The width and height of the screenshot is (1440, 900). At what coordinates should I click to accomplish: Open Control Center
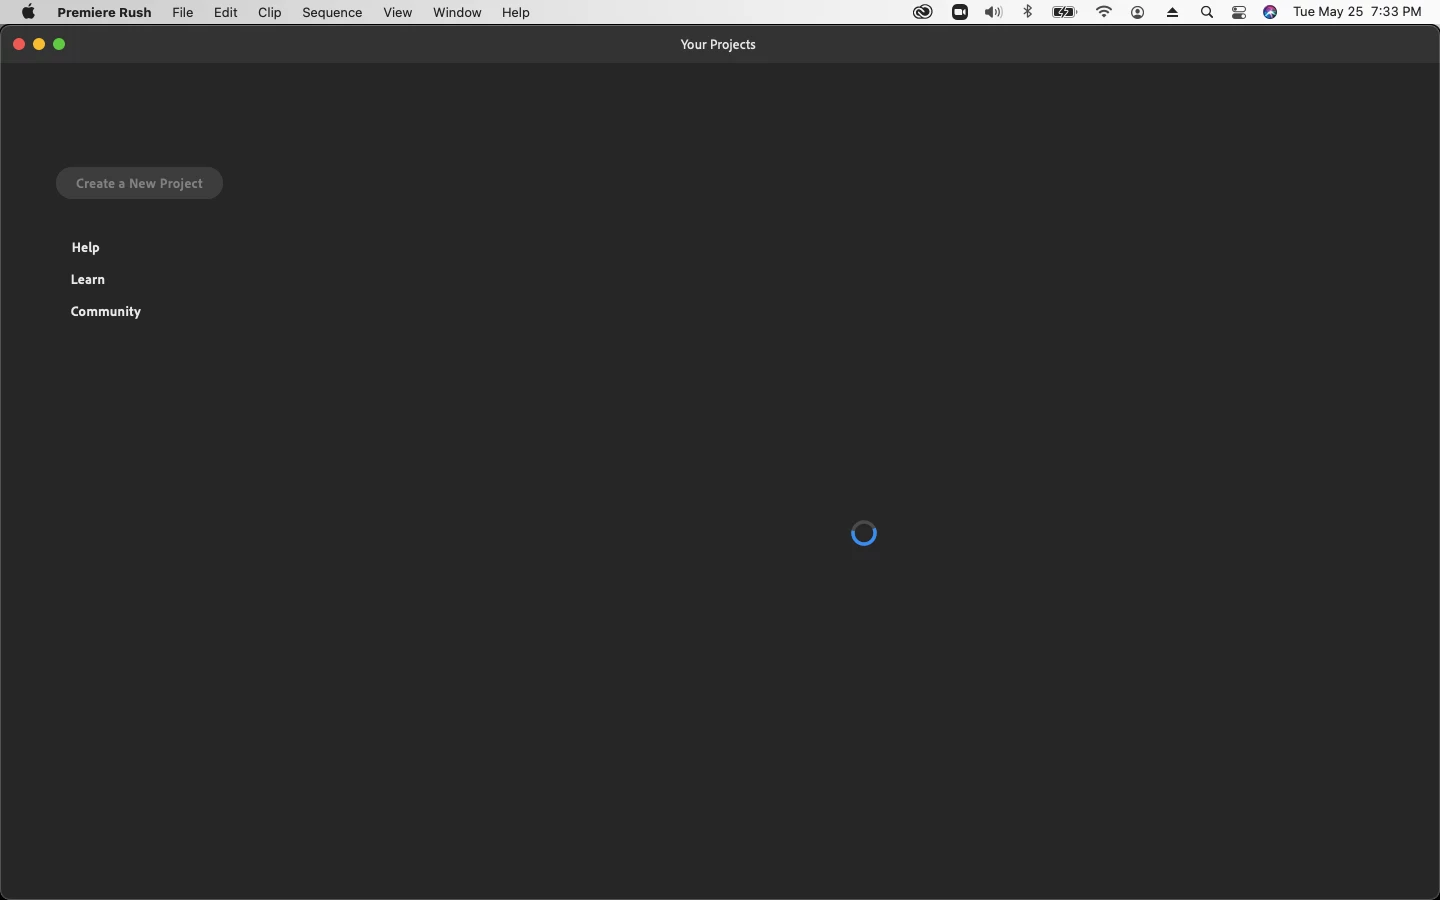[x=1239, y=12]
